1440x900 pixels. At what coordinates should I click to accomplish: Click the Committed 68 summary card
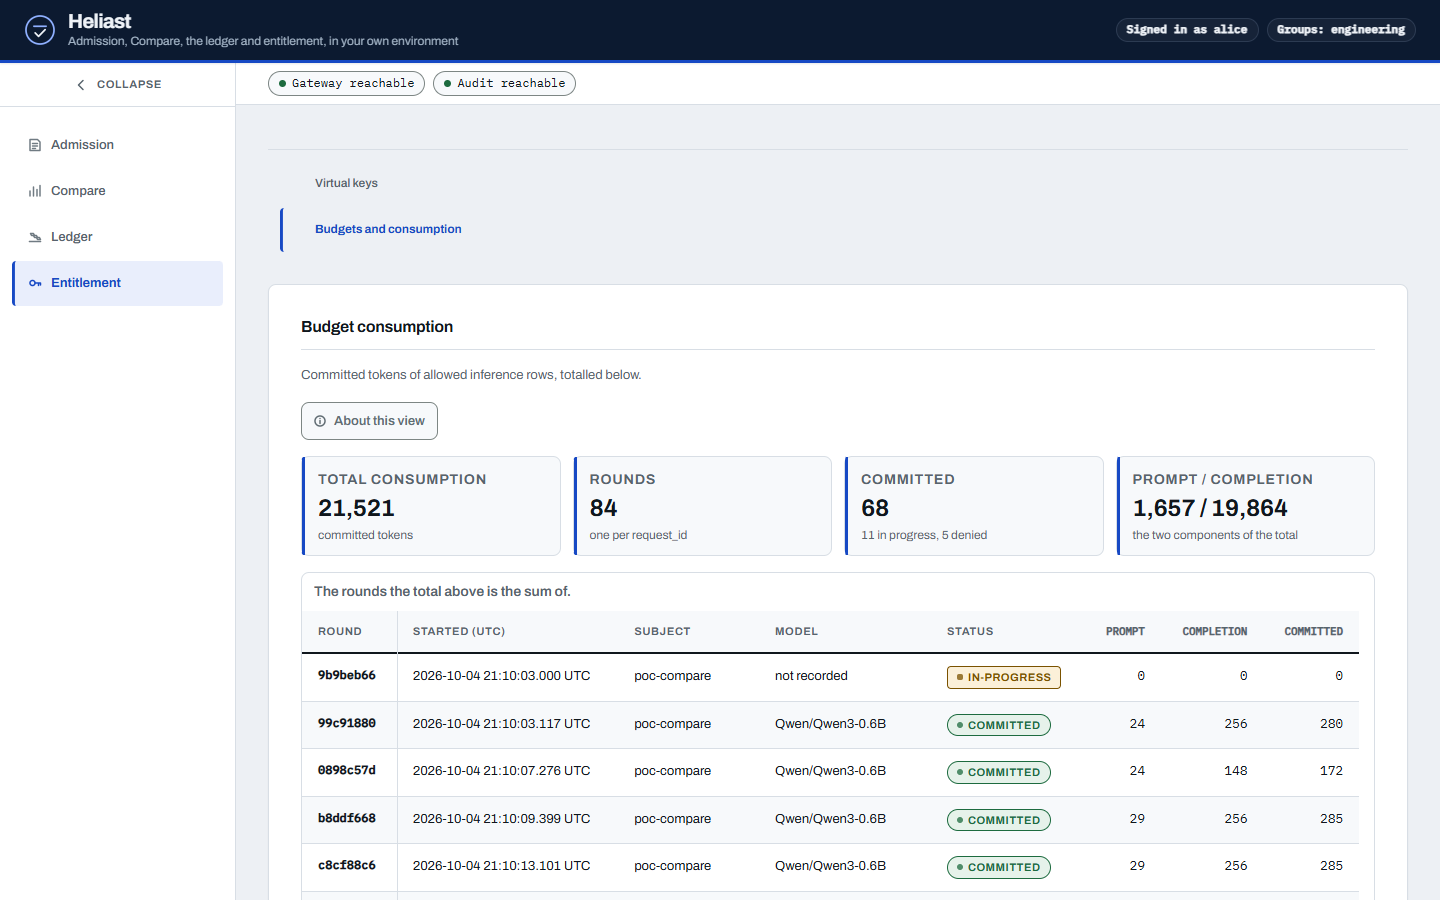coord(974,506)
